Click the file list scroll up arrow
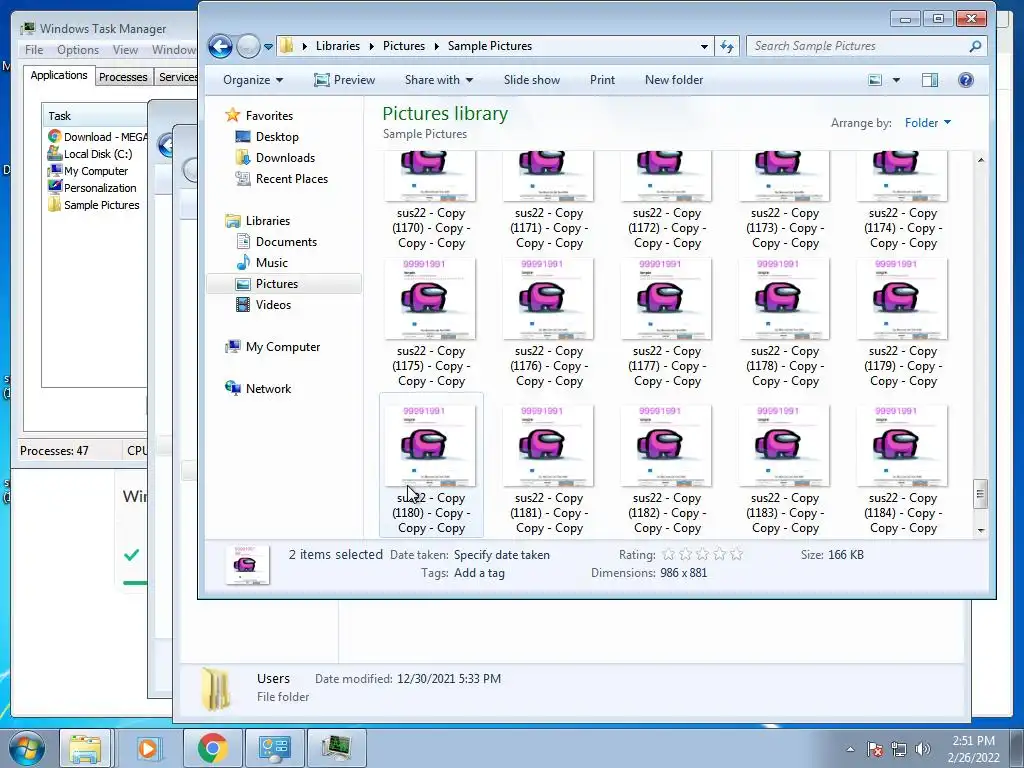Viewport: 1024px width, 768px height. pyautogui.click(x=980, y=160)
